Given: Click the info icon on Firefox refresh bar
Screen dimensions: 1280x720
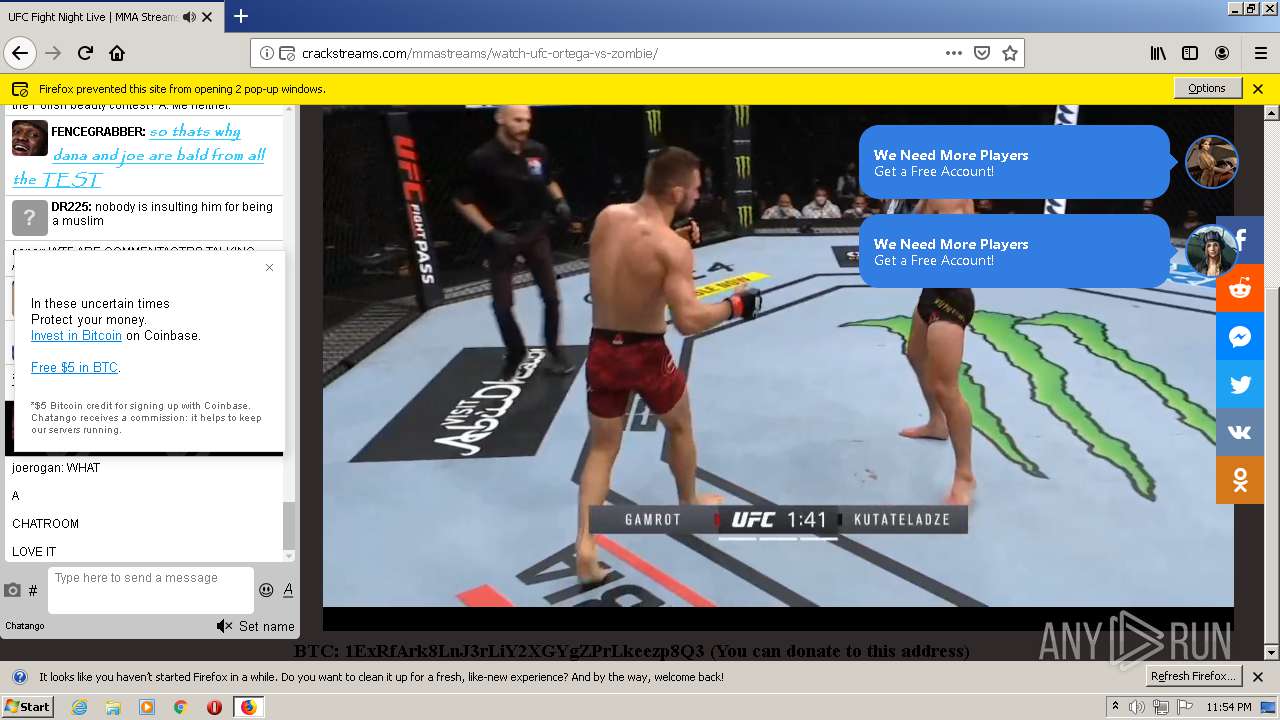Looking at the screenshot, I should point(19,677).
